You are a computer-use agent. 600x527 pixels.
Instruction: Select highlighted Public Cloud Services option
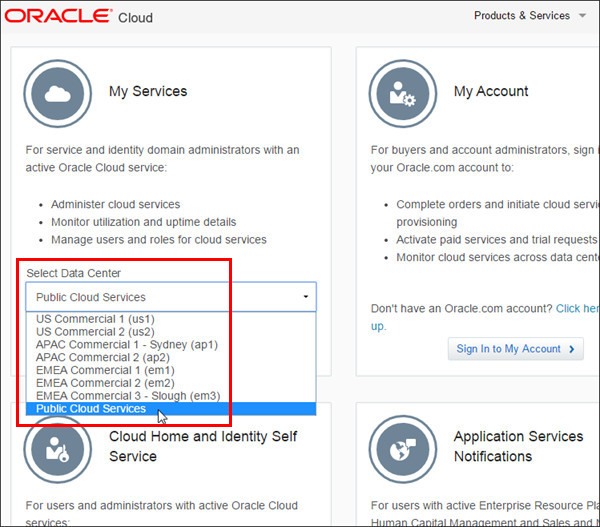pyautogui.click(x=171, y=408)
